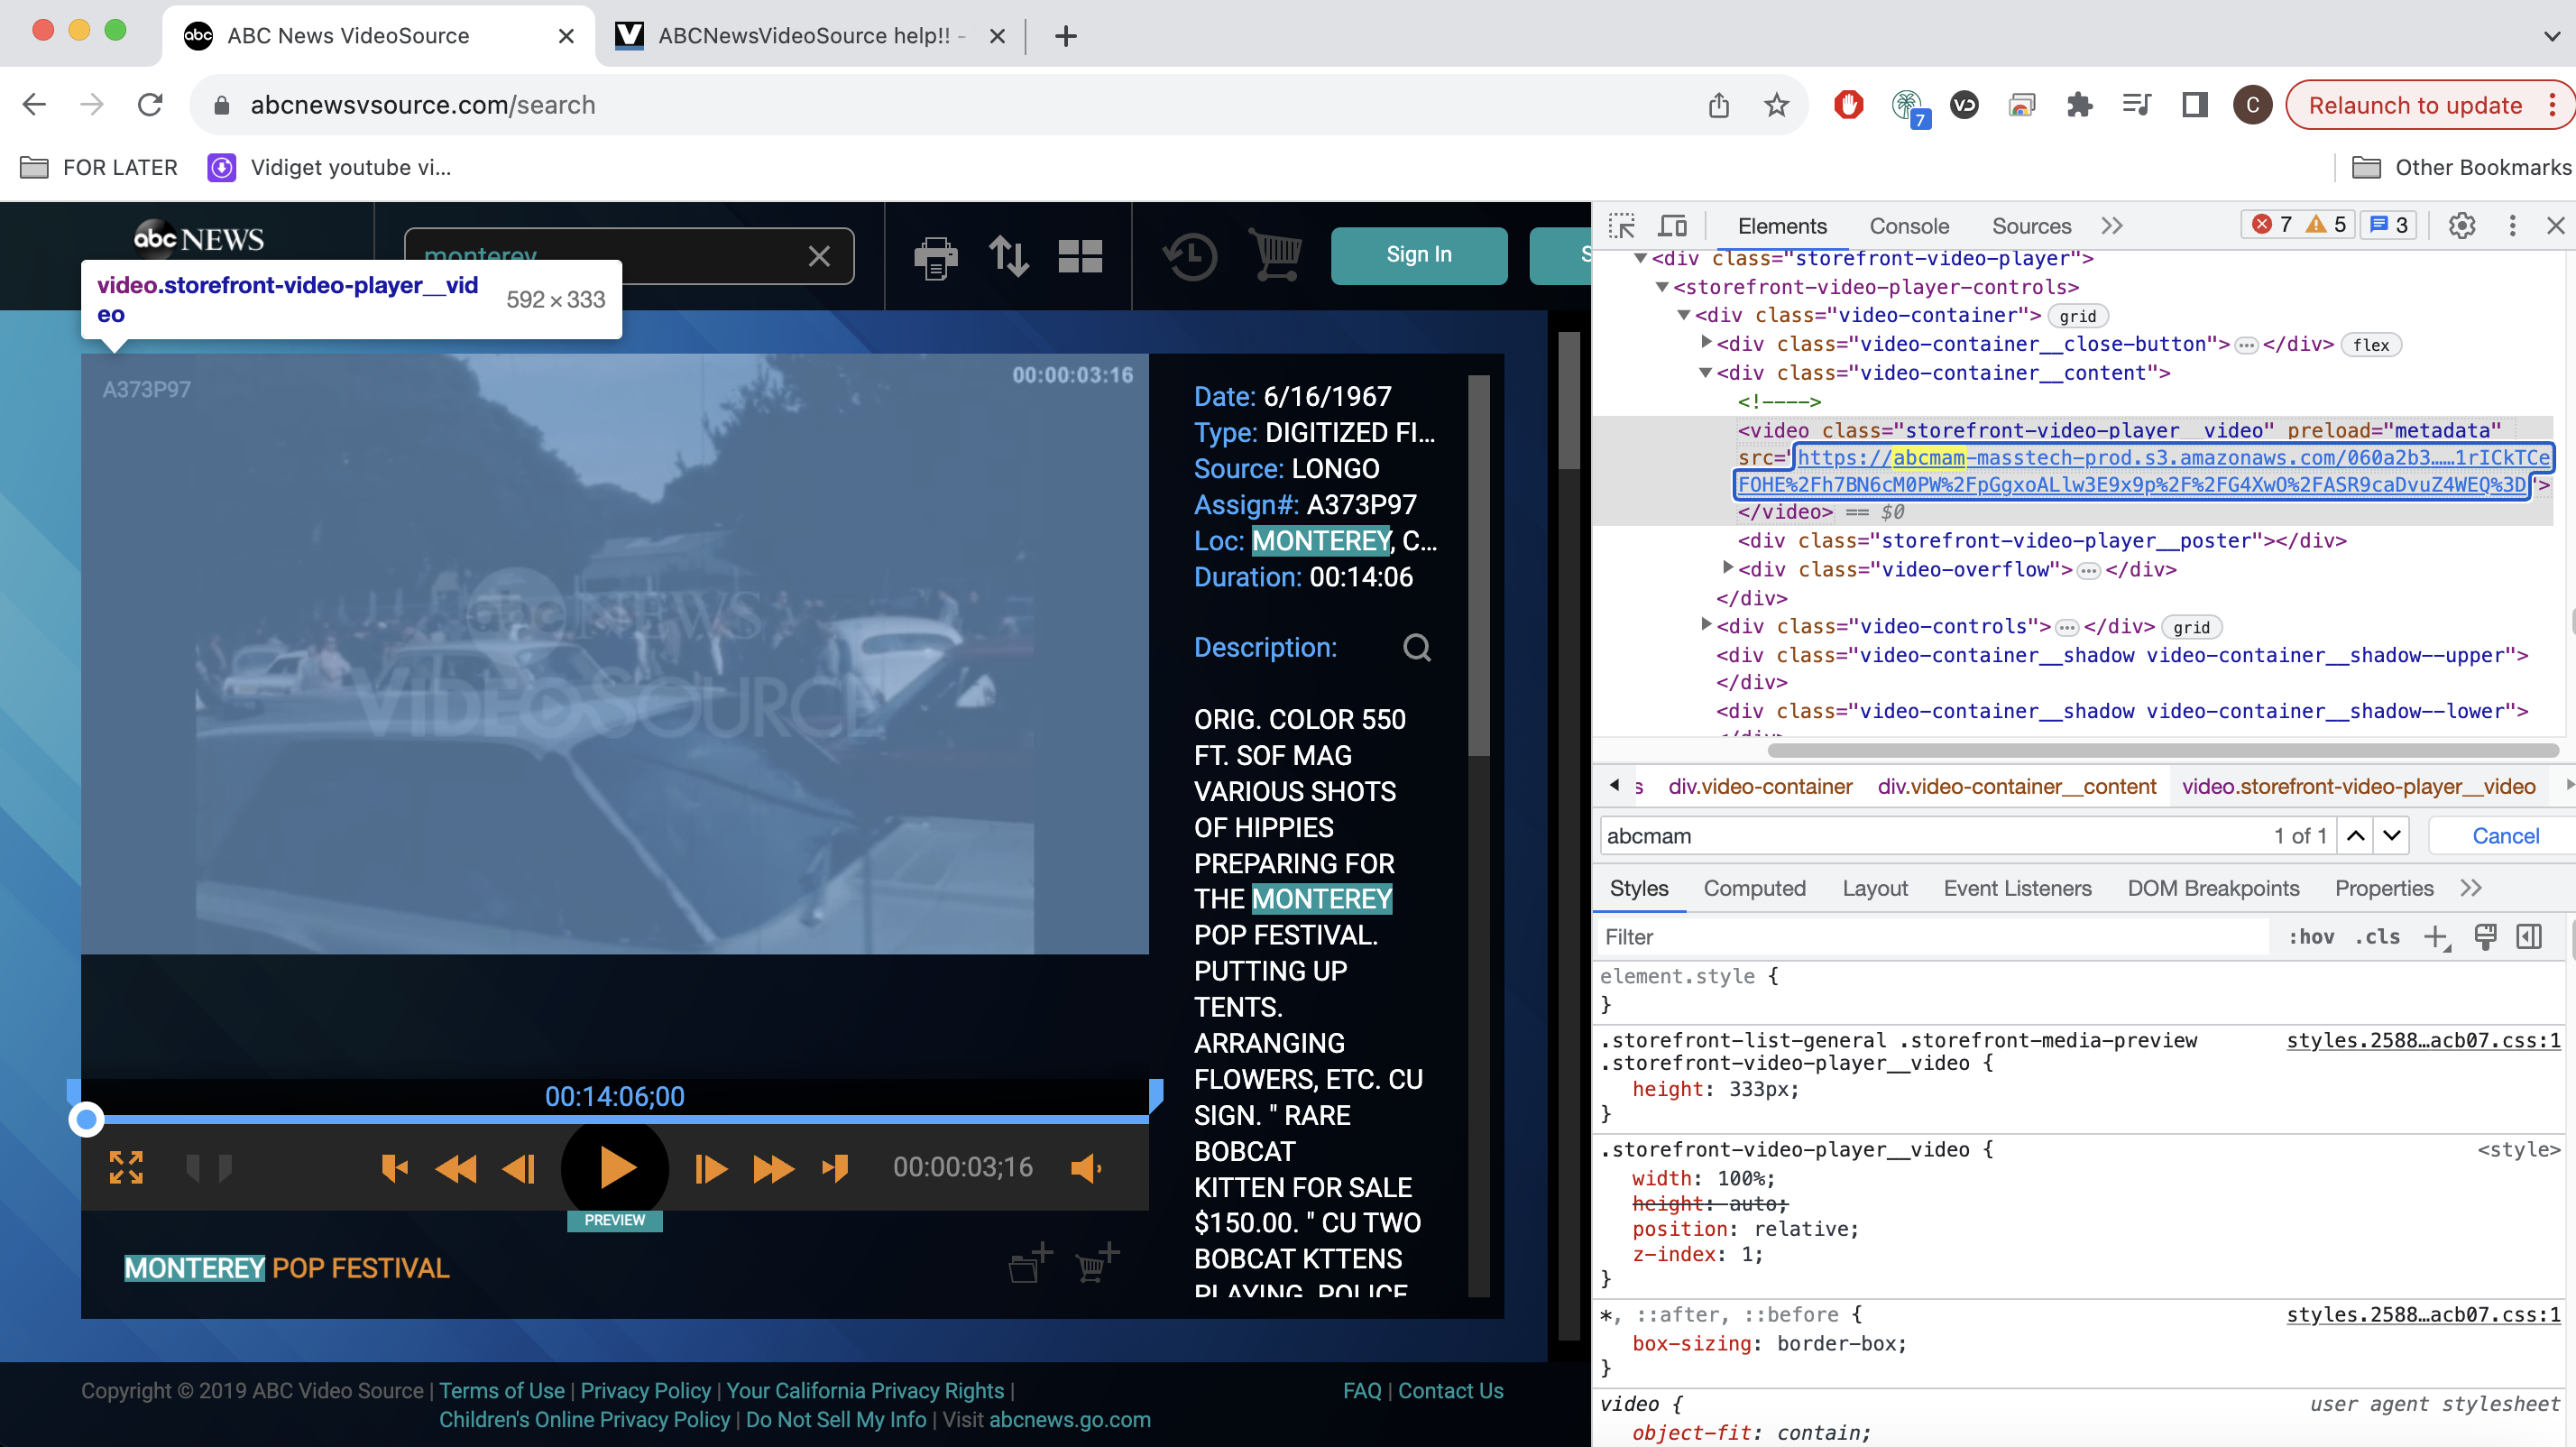This screenshot has height=1447, width=2576.
Task: Toggle :hov element state panel
Action: (x=2311, y=936)
